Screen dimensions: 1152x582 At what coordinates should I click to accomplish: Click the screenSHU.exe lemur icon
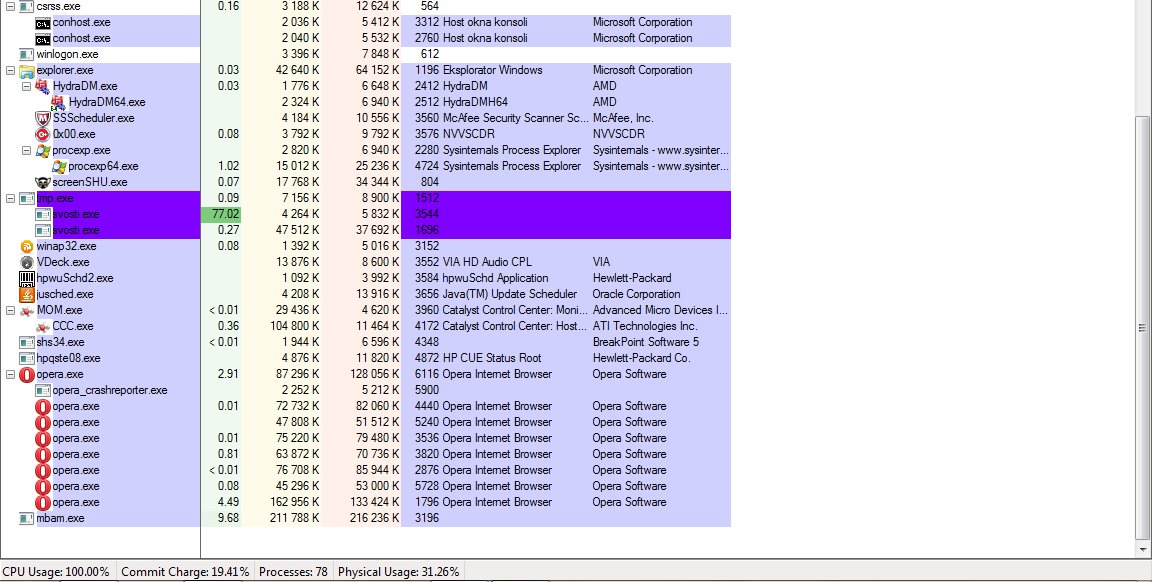click(x=43, y=182)
